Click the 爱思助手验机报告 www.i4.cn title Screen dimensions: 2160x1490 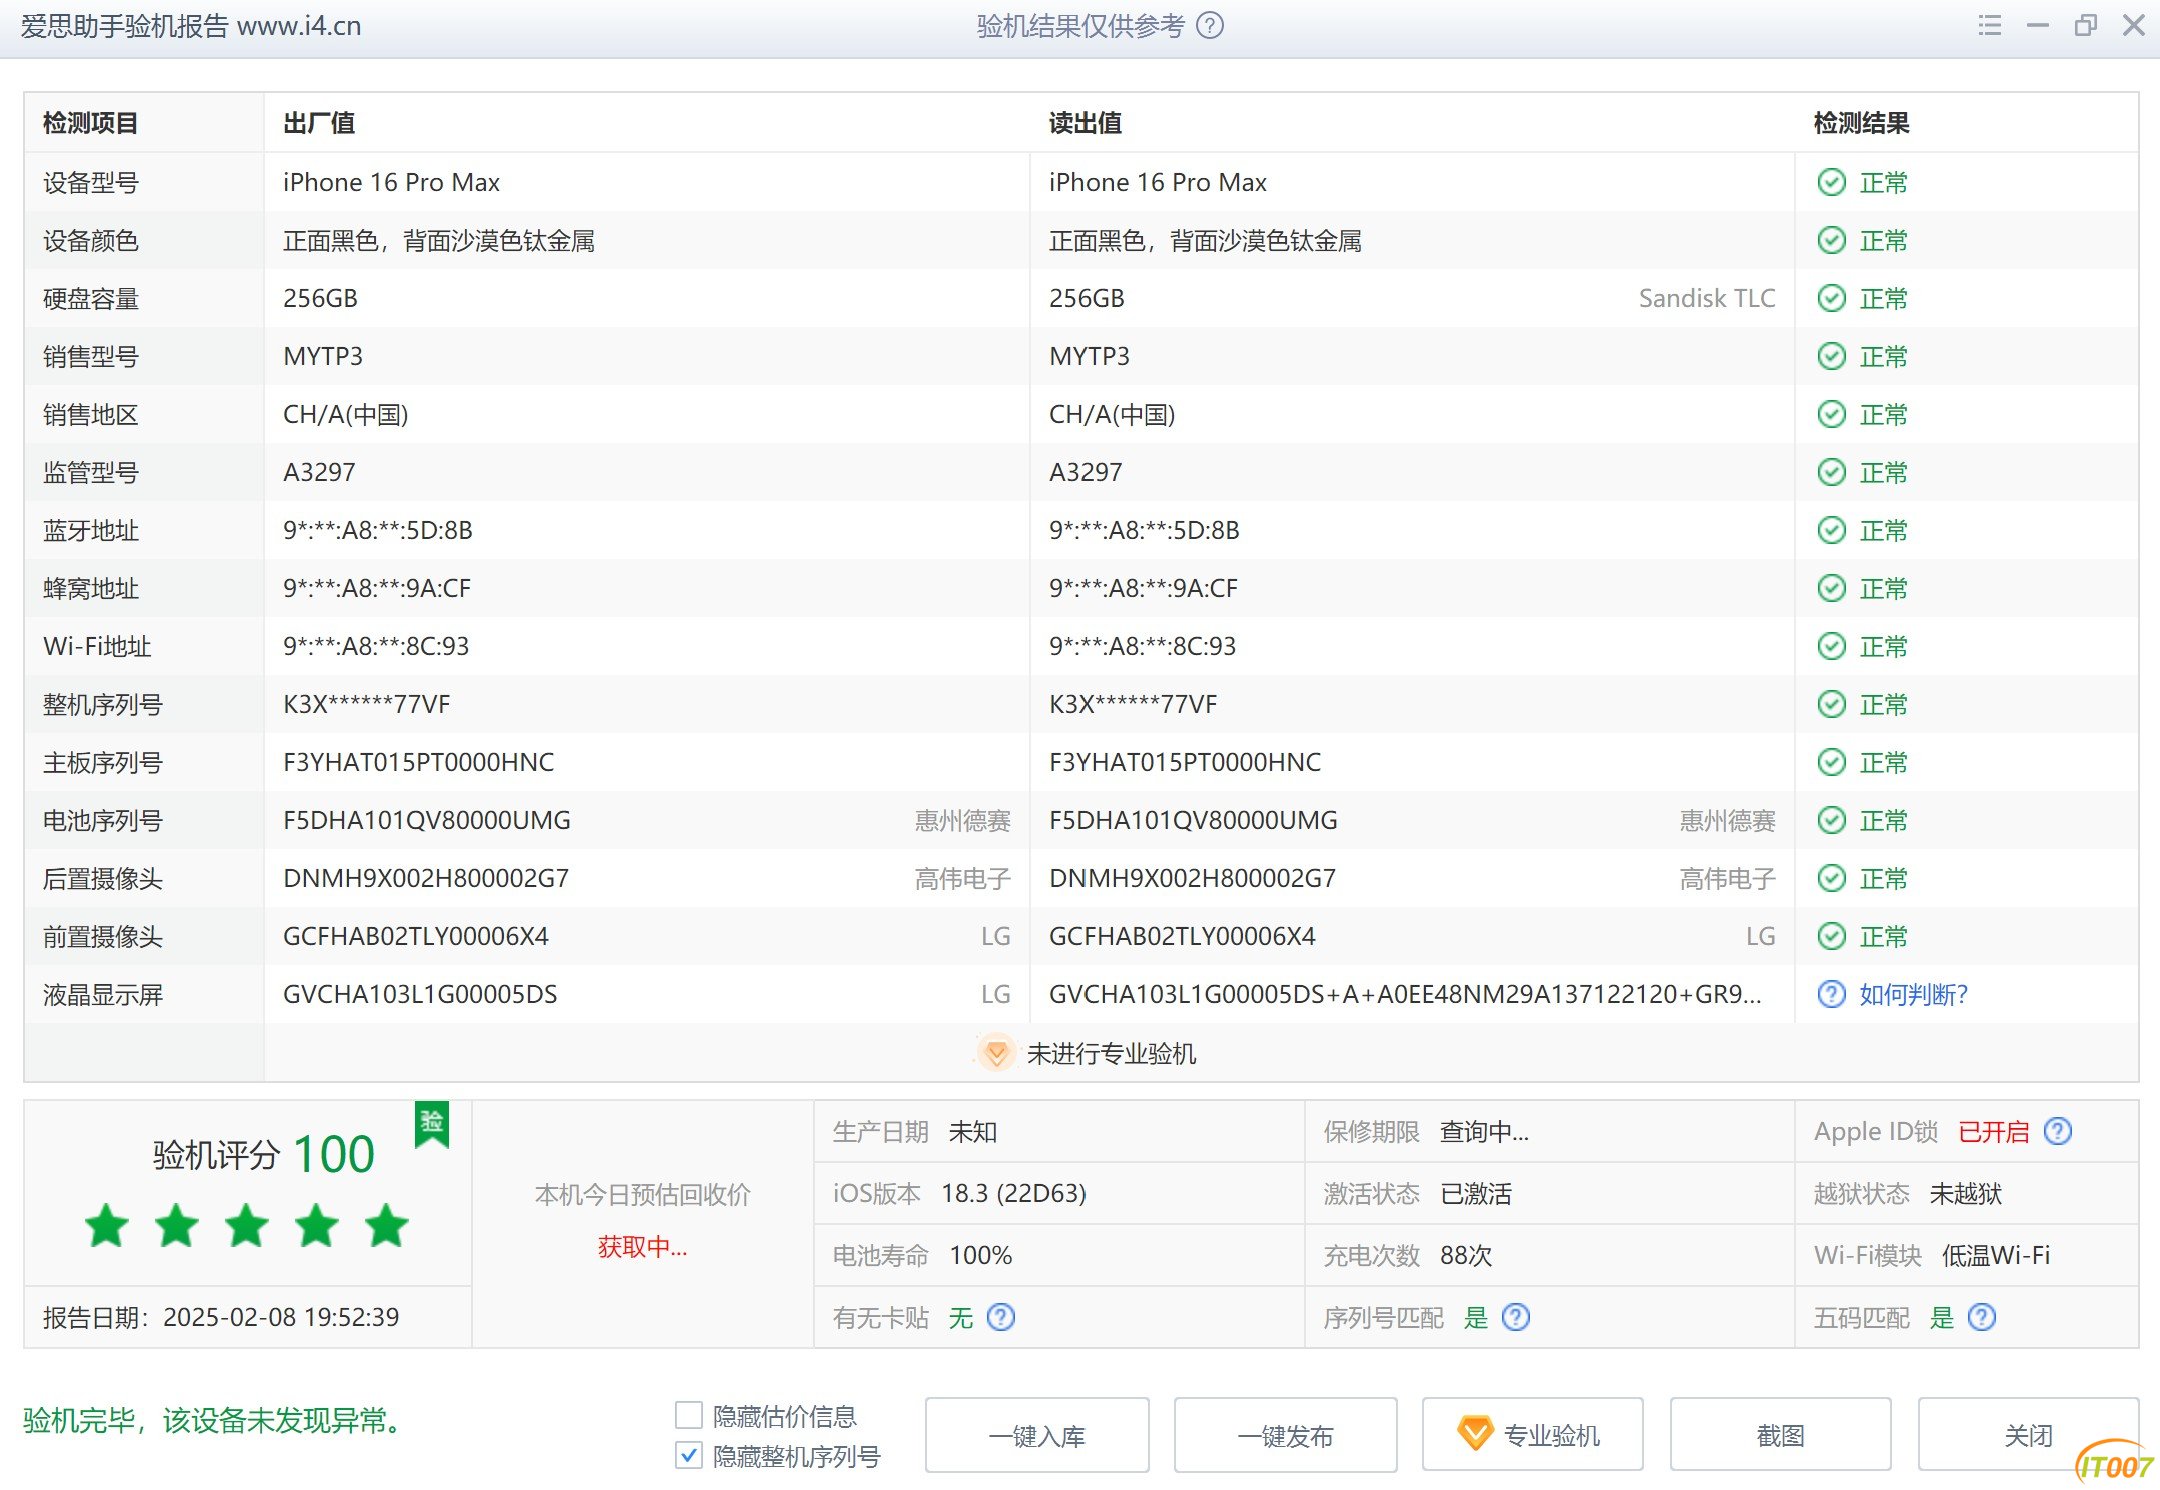tap(191, 26)
